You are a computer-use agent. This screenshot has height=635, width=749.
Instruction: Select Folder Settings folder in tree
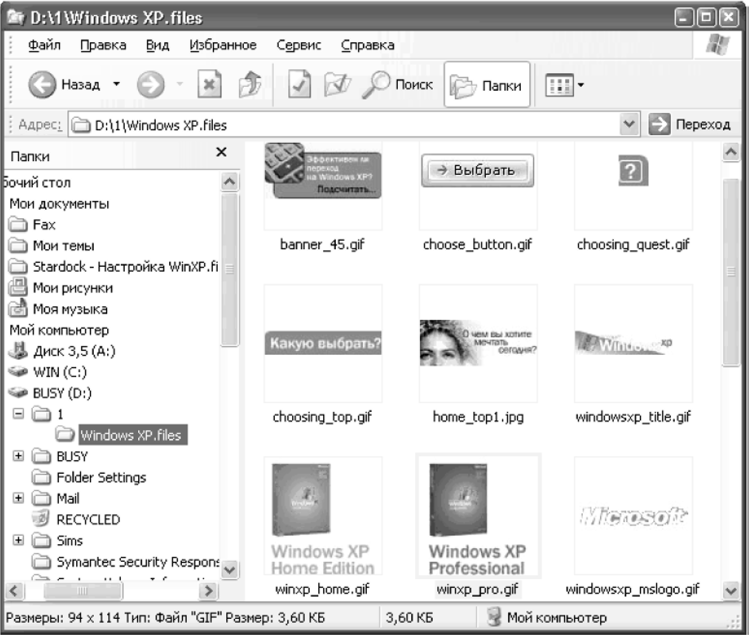[x=89, y=477]
